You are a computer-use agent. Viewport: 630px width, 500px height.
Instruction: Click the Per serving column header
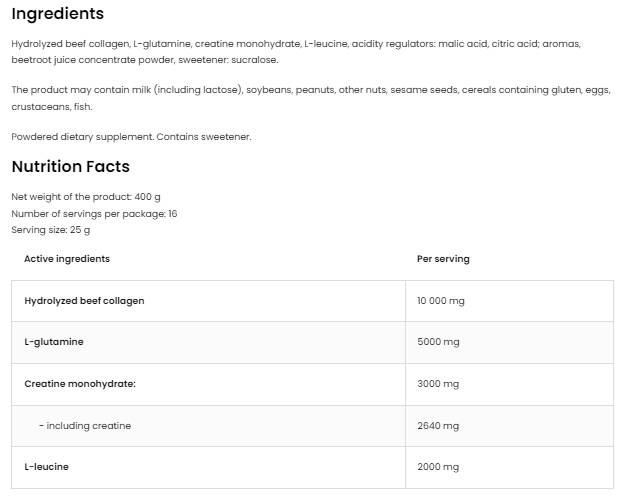(x=443, y=259)
